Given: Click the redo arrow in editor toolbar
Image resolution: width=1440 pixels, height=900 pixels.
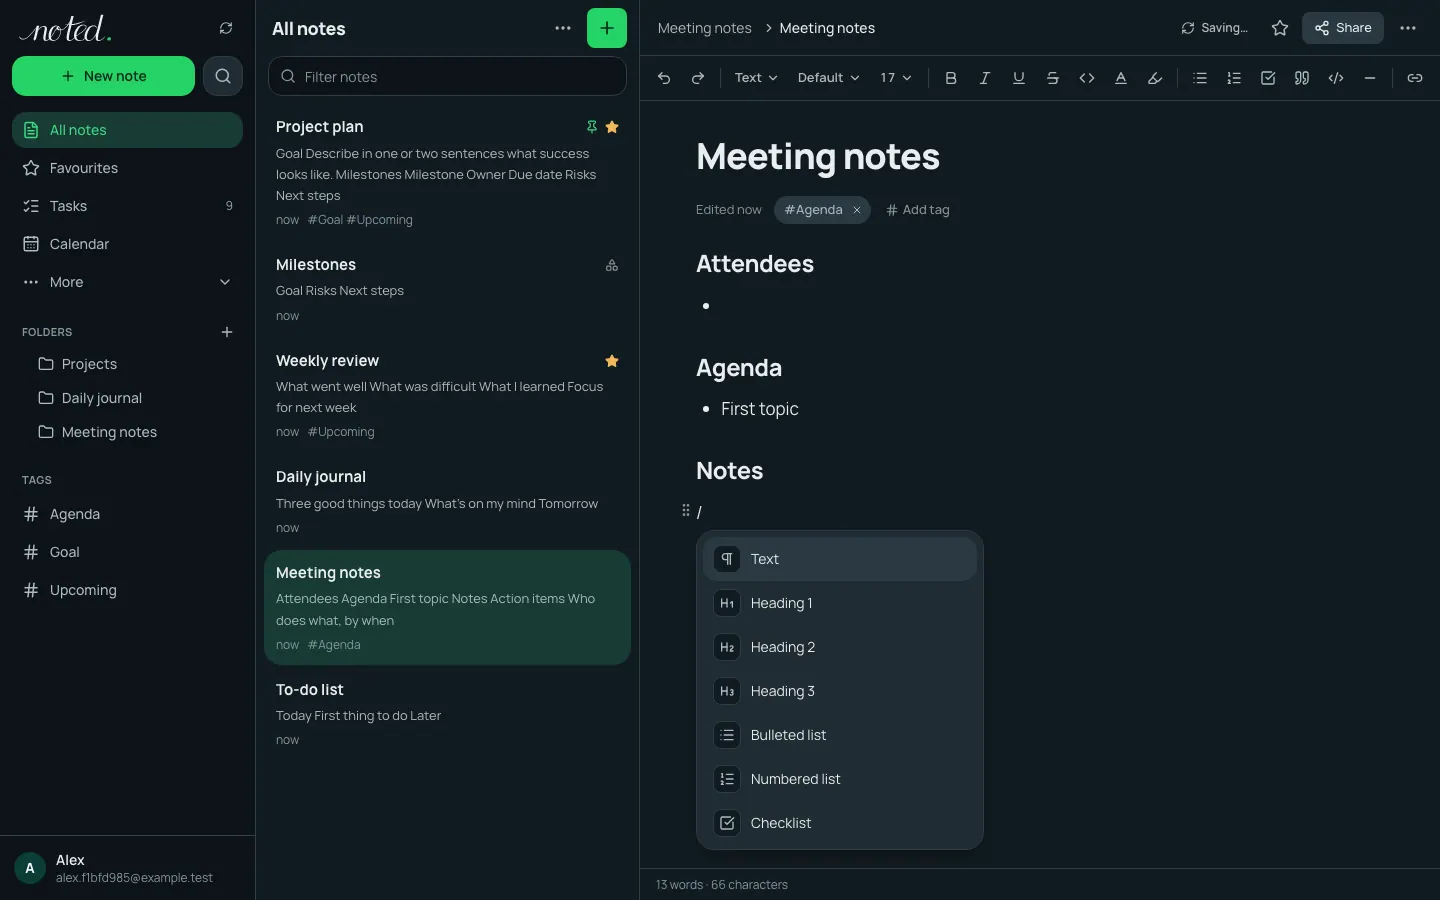Looking at the screenshot, I should pyautogui.click(x=698, y=78).
